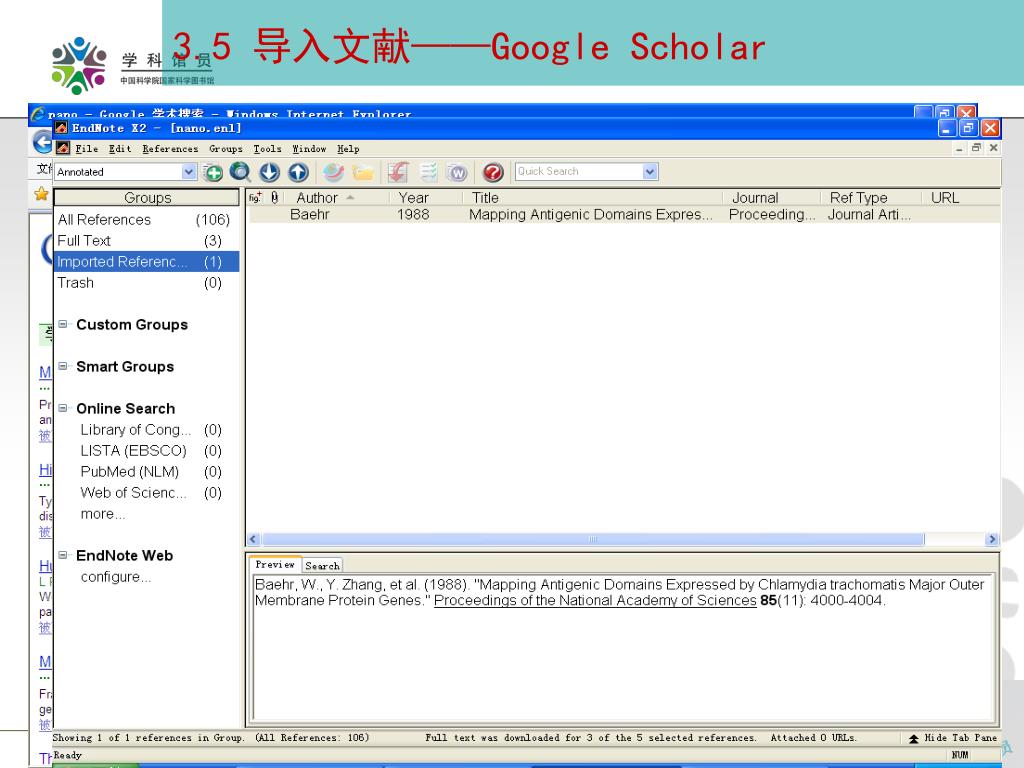Image resolution: width=1024 pixels, height=768 pixels.
Task: Click the Import down-arrow toolbar icon
Action: (269, 172)
